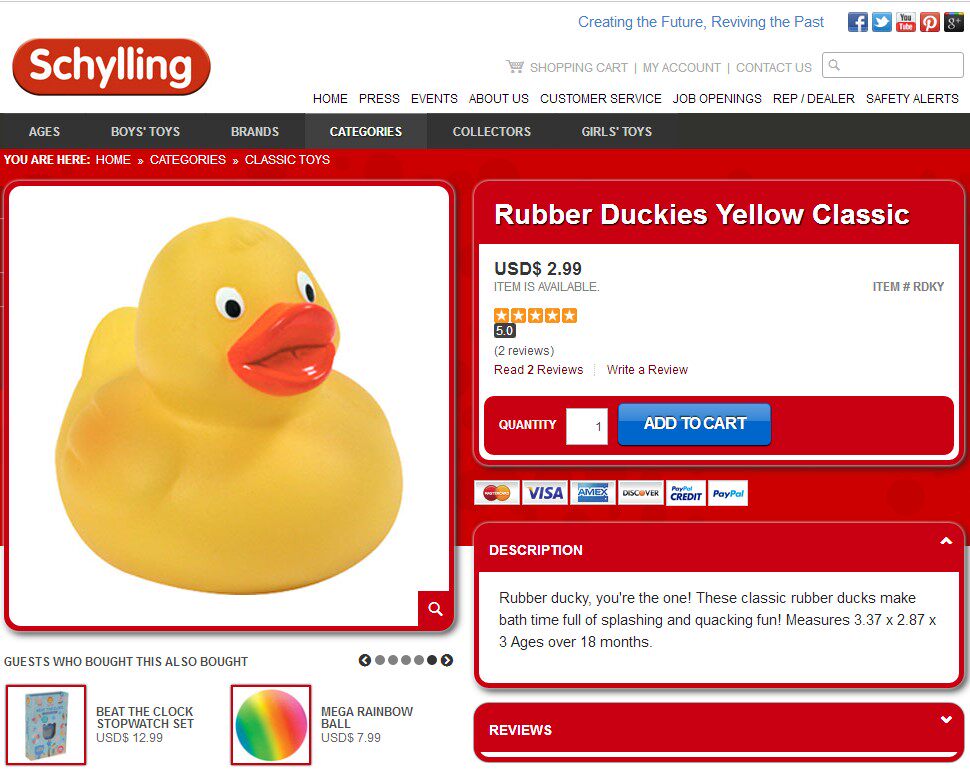Select the last carousel page dot
970x779 pixels.
pos(432,660)
